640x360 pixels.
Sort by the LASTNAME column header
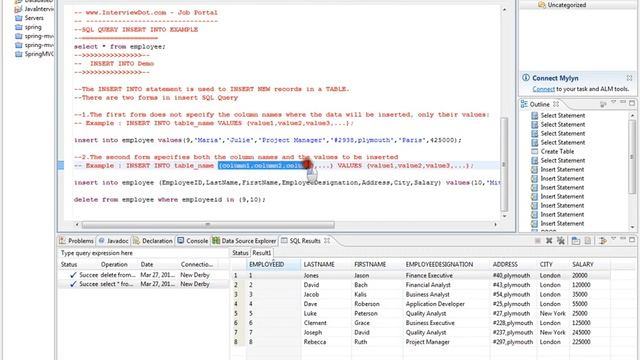point(325,264)
